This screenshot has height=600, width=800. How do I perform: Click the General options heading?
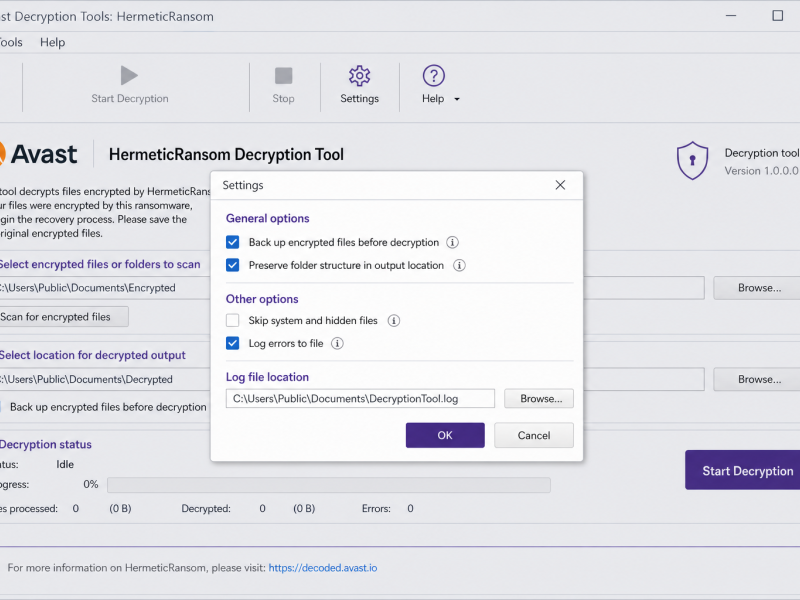pos(267,218)
